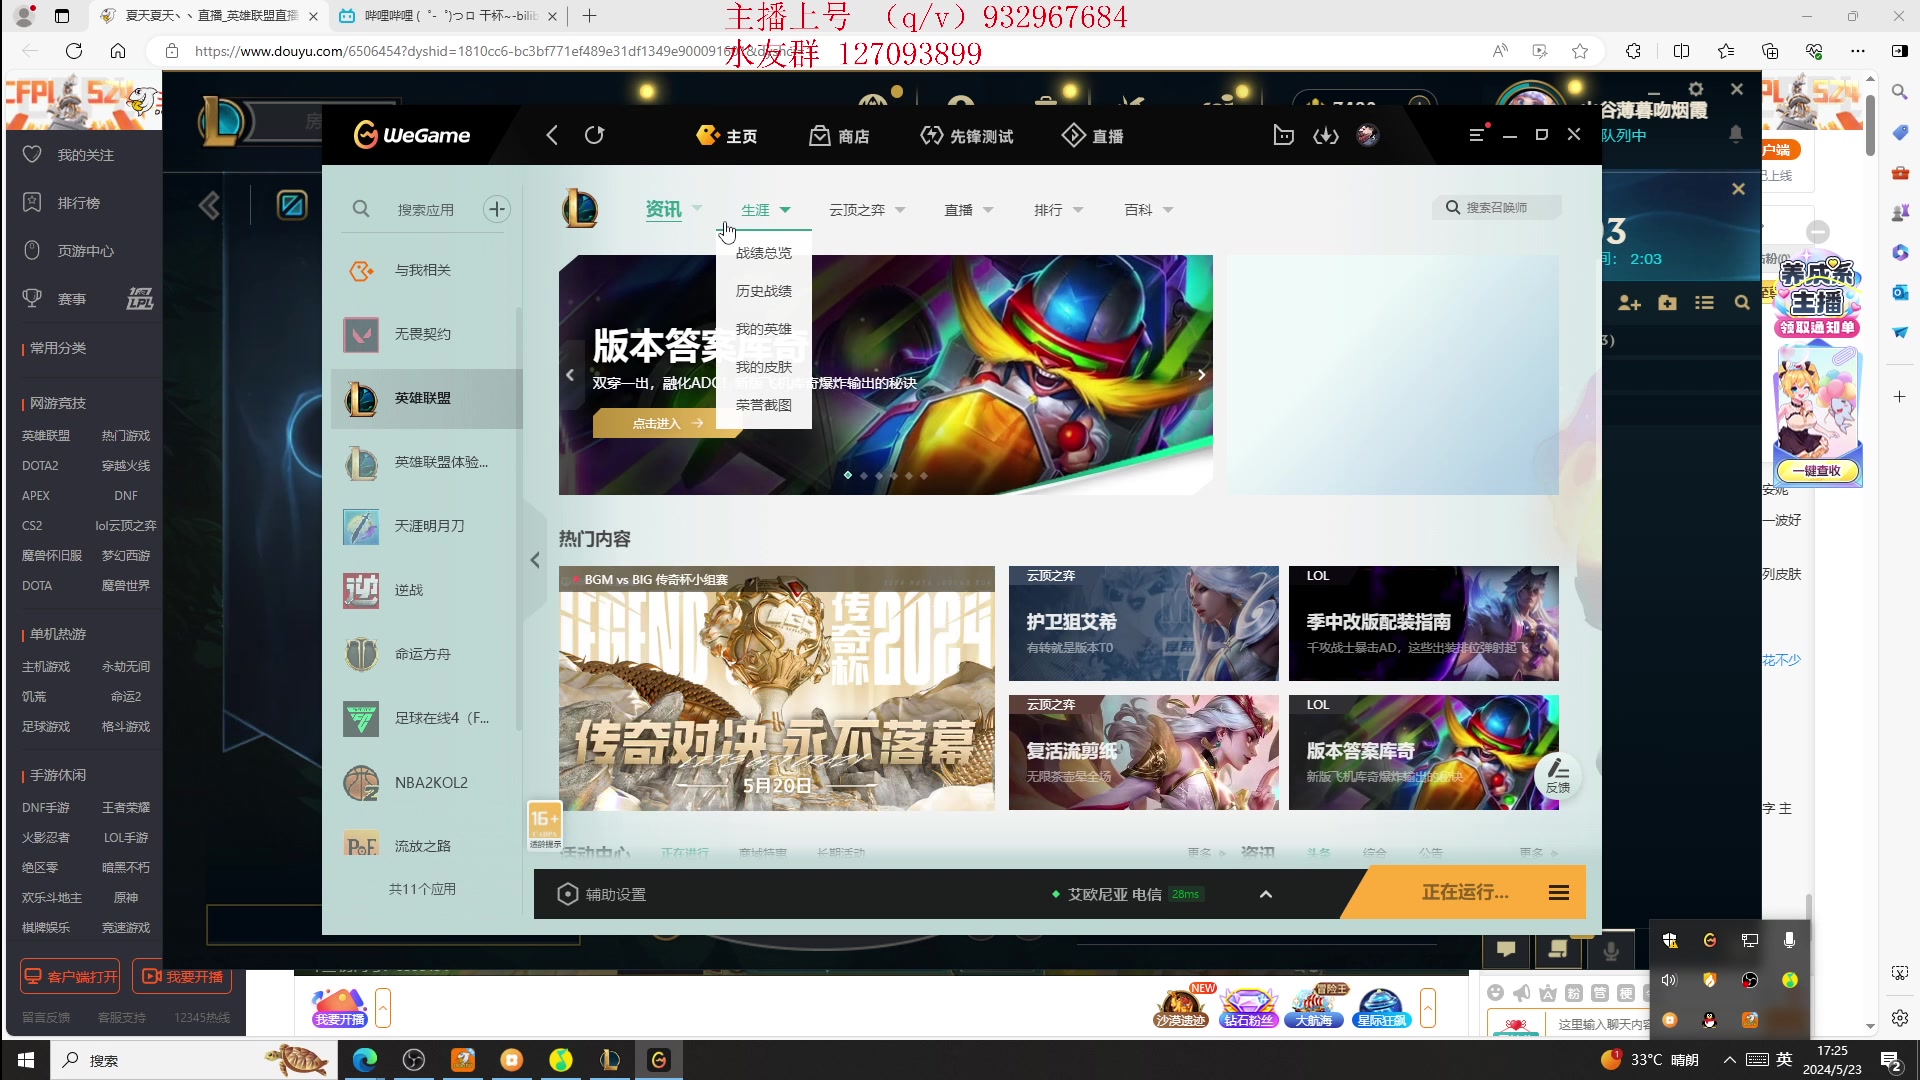Viewport: 1920px width, 1080px height.
Task: Click the 反馈 feedback icon
Action: 1558,775
